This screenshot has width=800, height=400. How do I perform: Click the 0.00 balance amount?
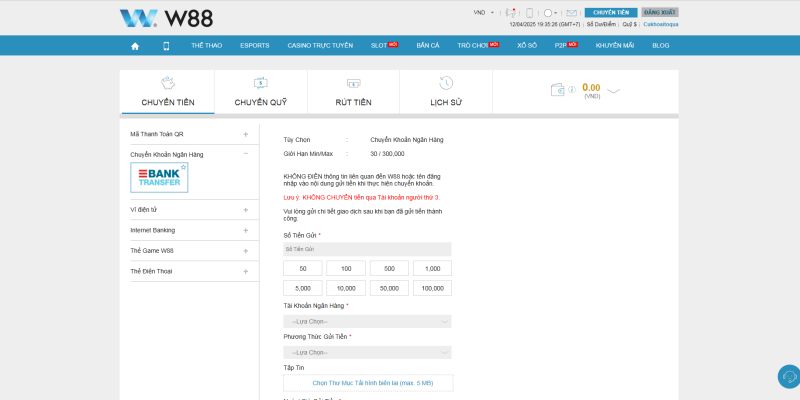click(x=591, y=88)
